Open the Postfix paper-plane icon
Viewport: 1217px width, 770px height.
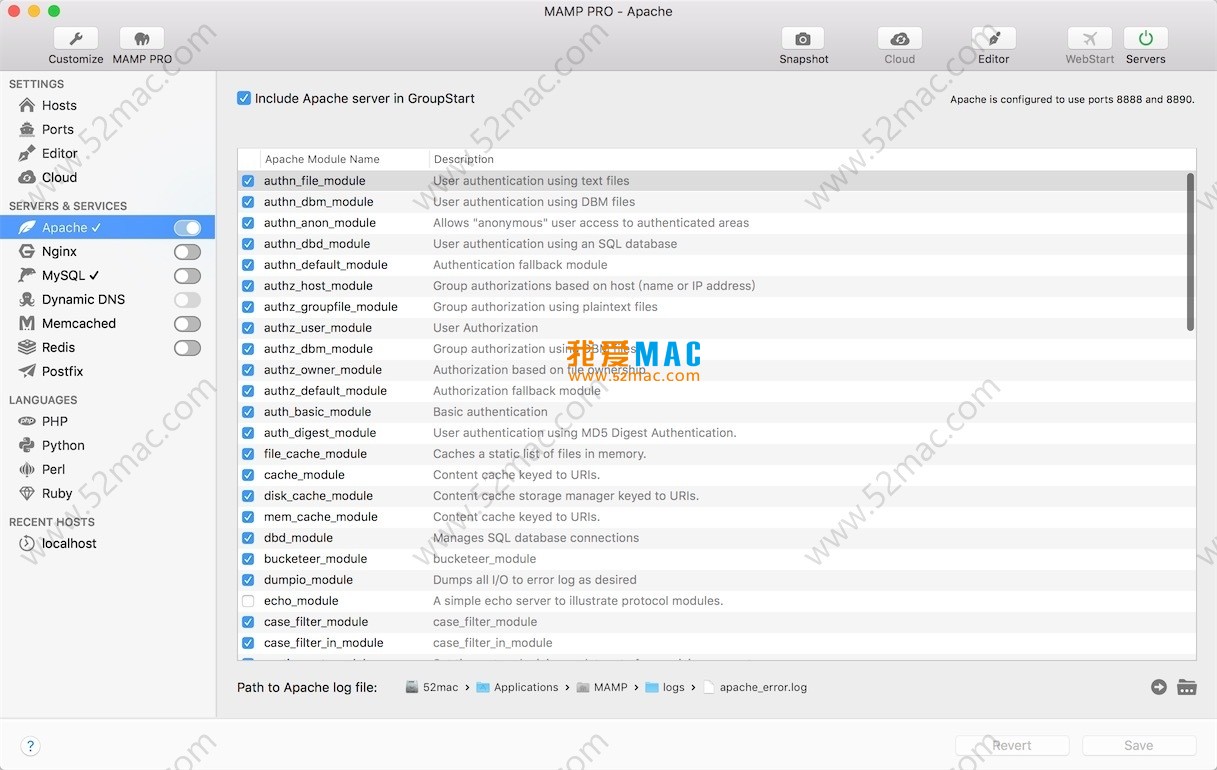[x=27, y=371]
